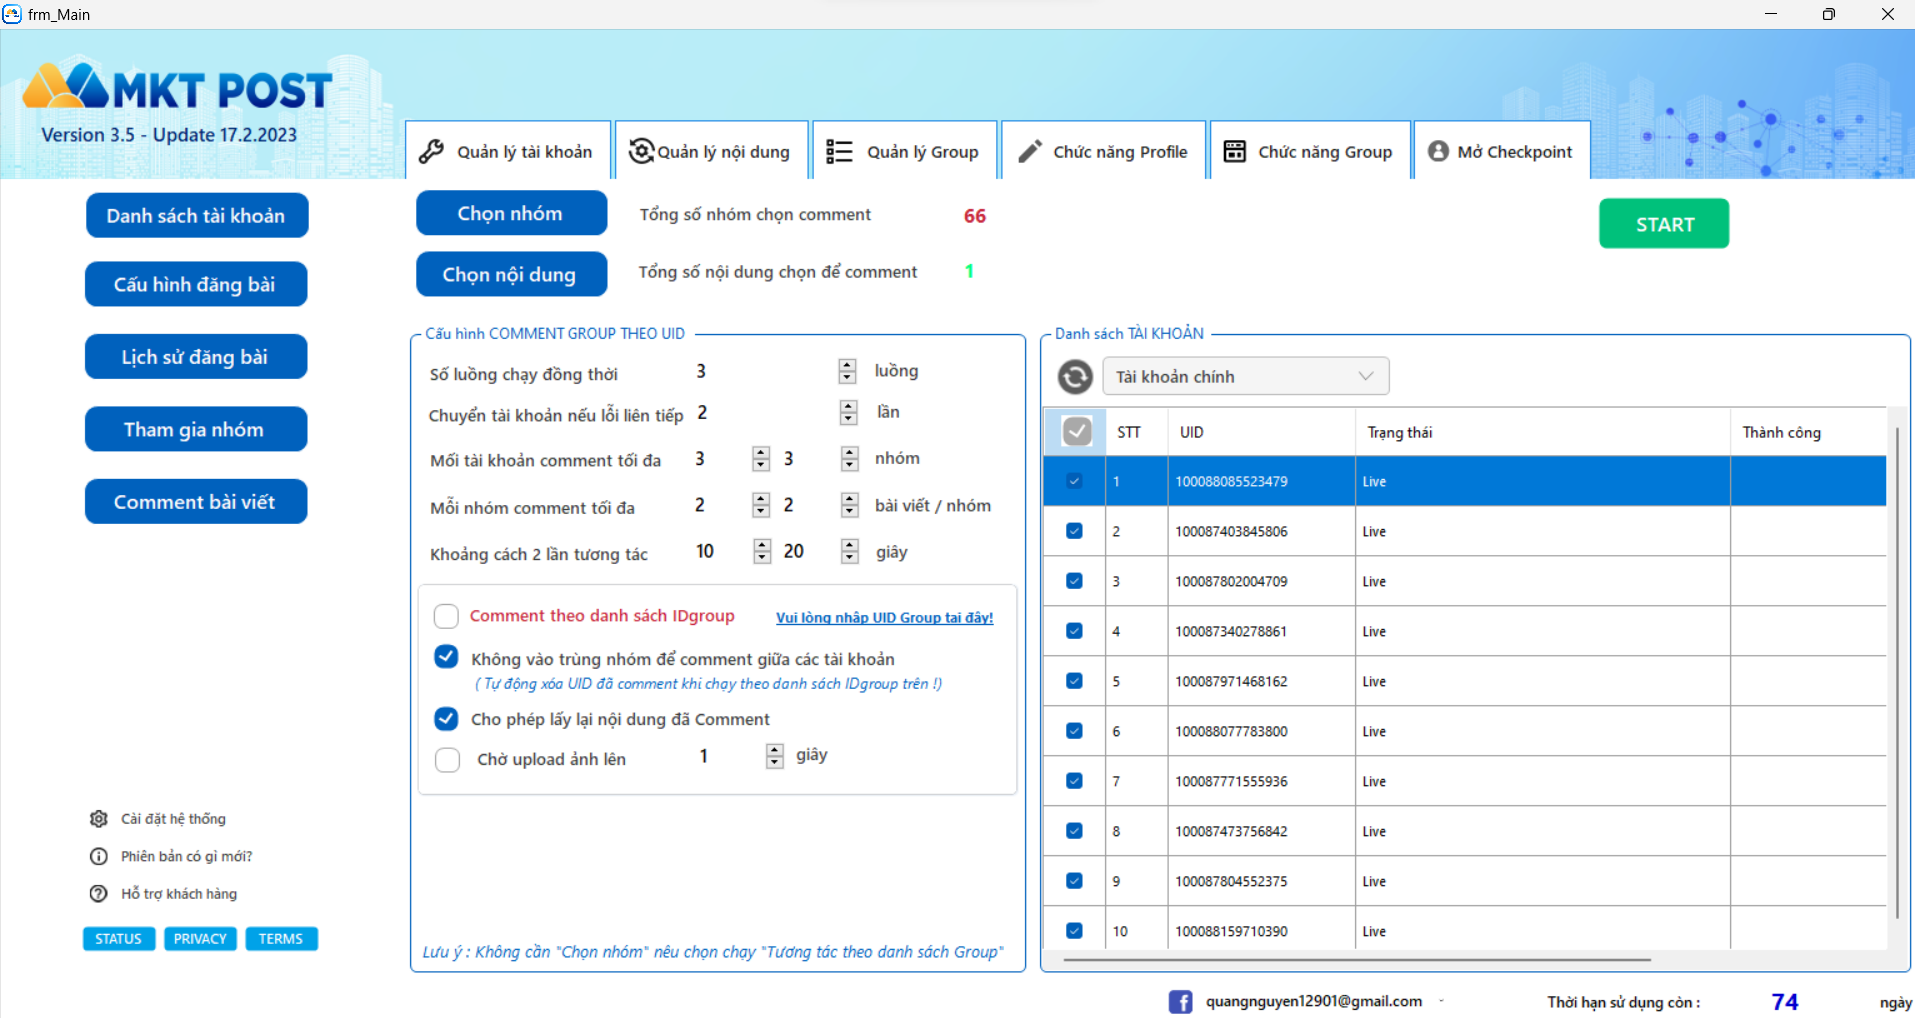1915x1018 pixels.
Task: Uncheck account row 1 checkbox
Action: pos(1074,481)
